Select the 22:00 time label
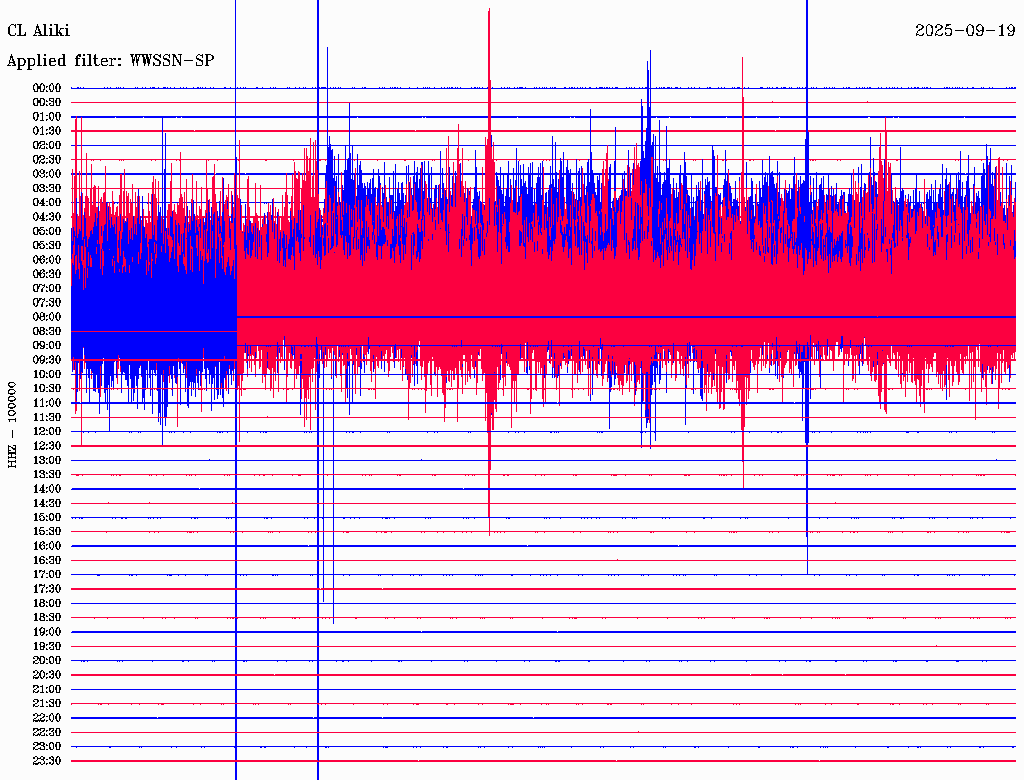This screenshot has height=780, width=1024. (47, 718)
